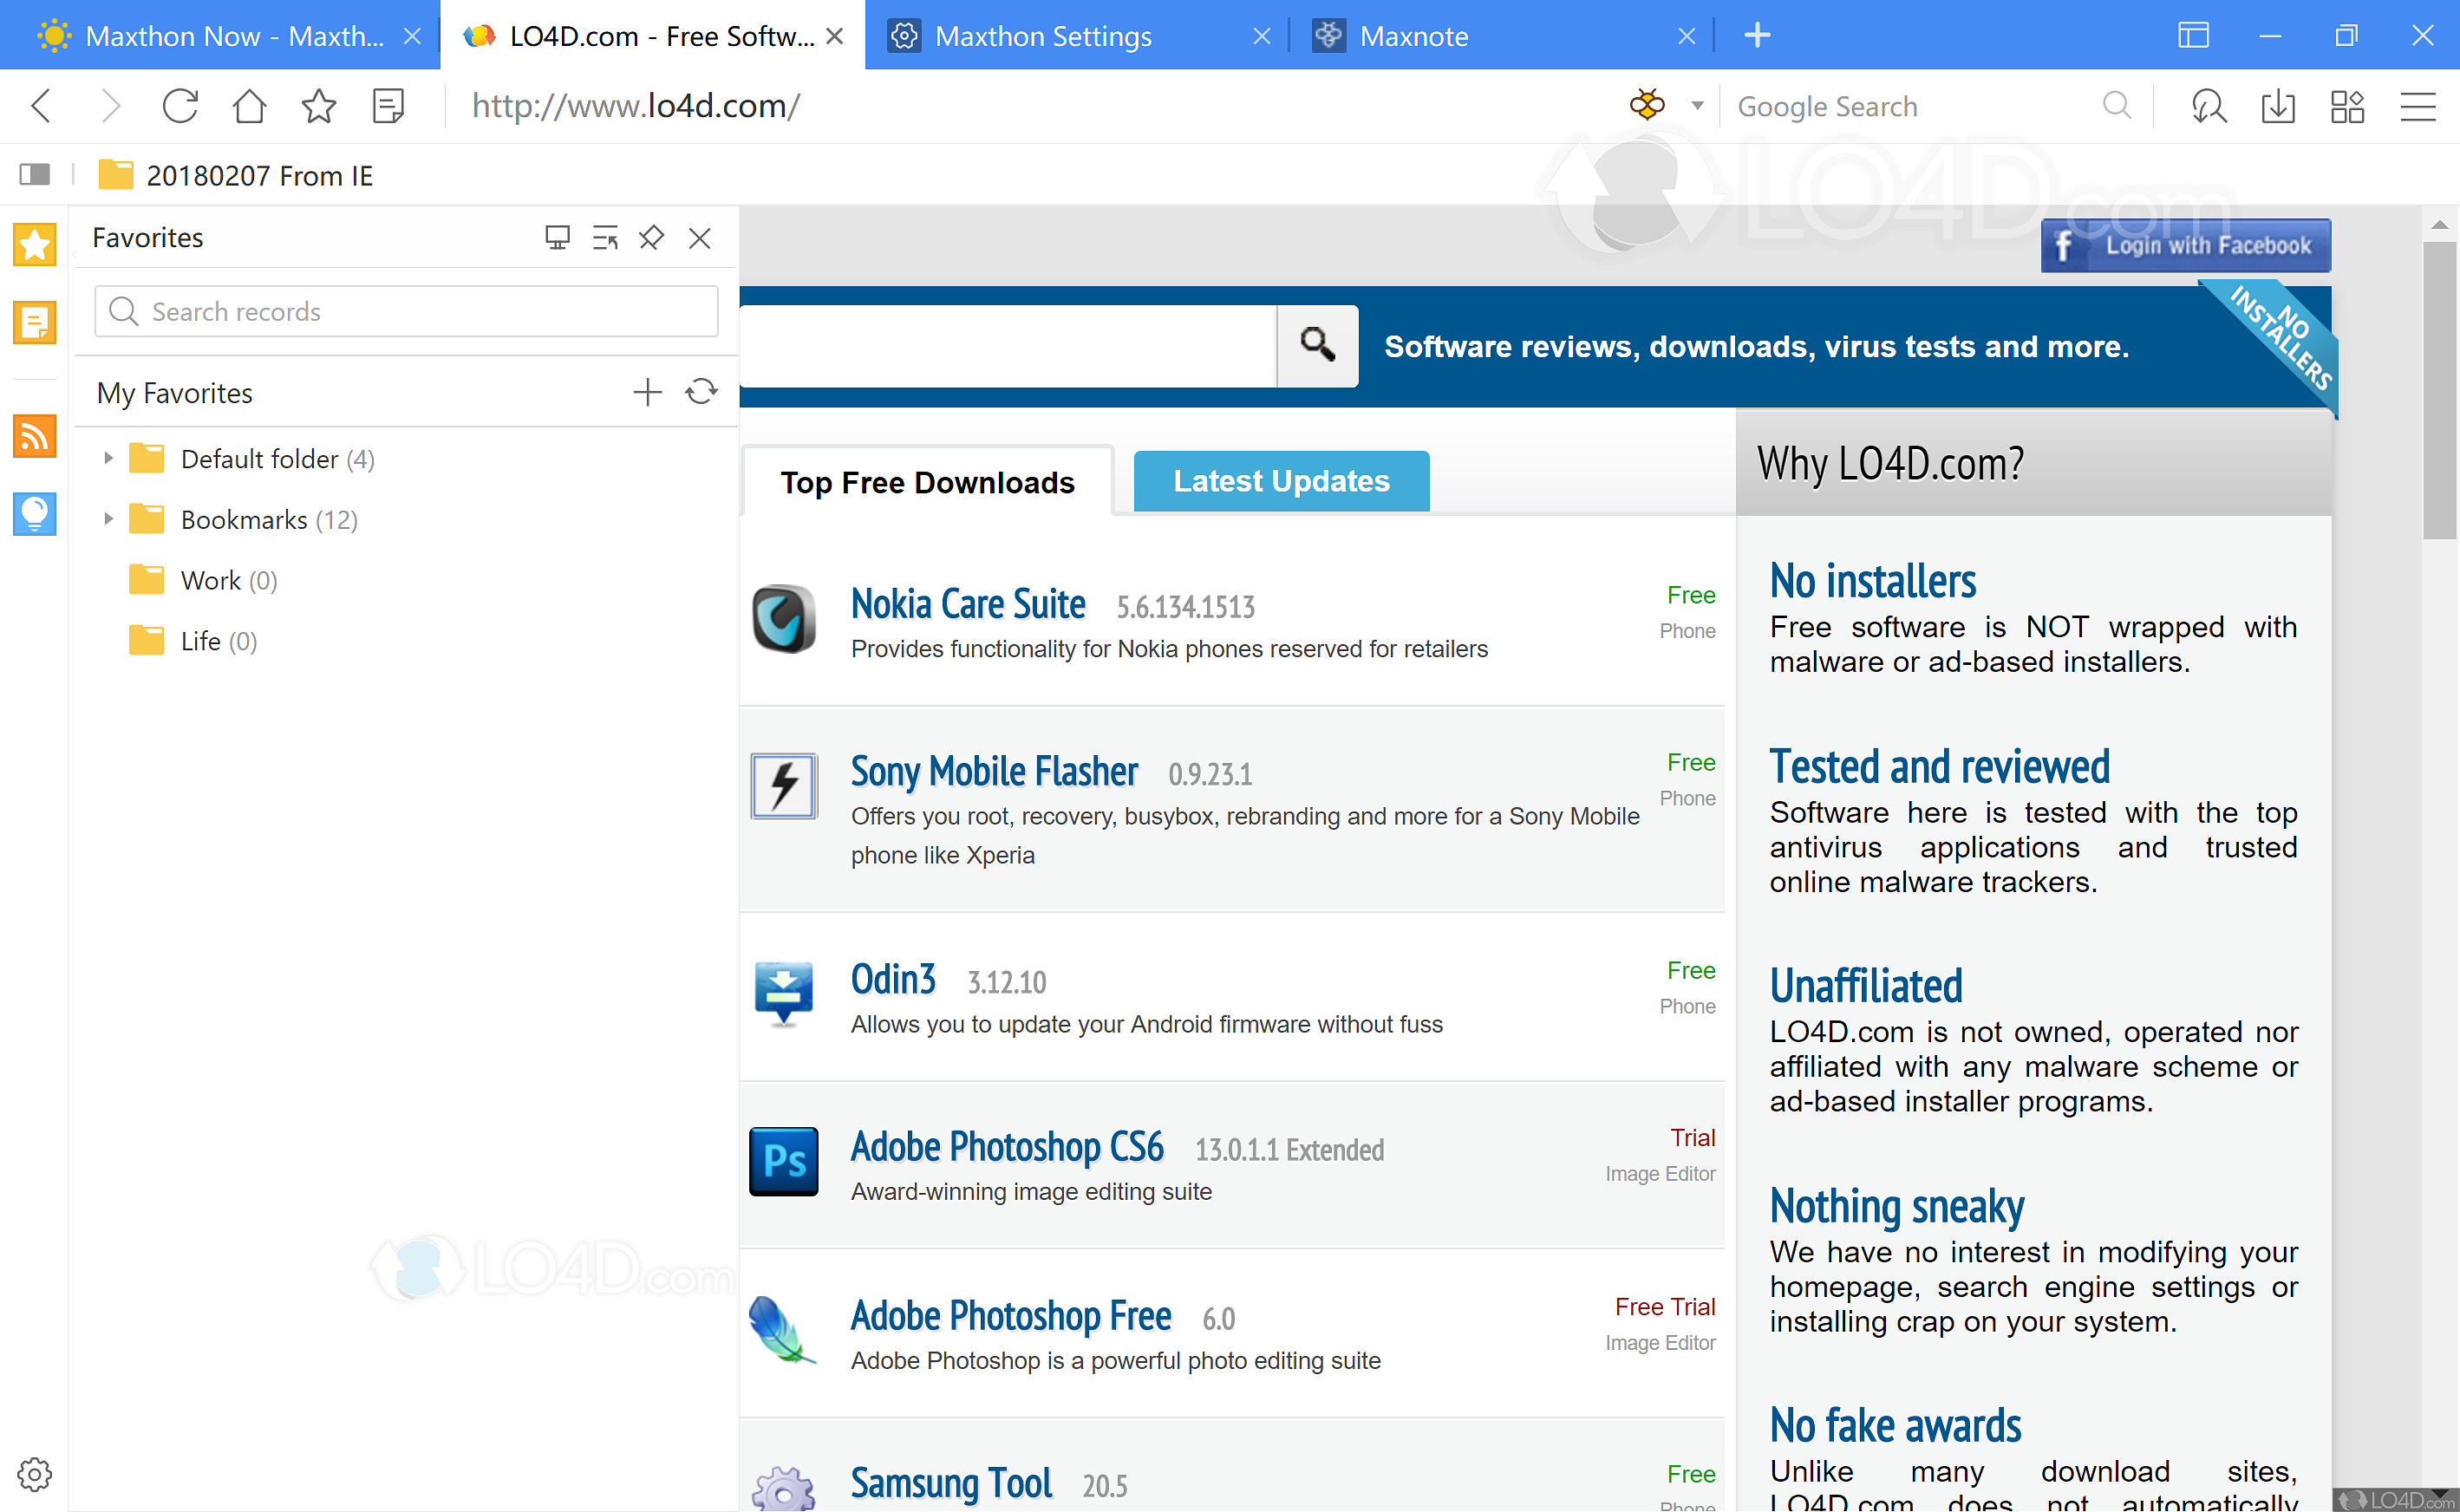Open the extensions grid icon
The height and width of the screenshot is (1512, 2460).
2347,105
